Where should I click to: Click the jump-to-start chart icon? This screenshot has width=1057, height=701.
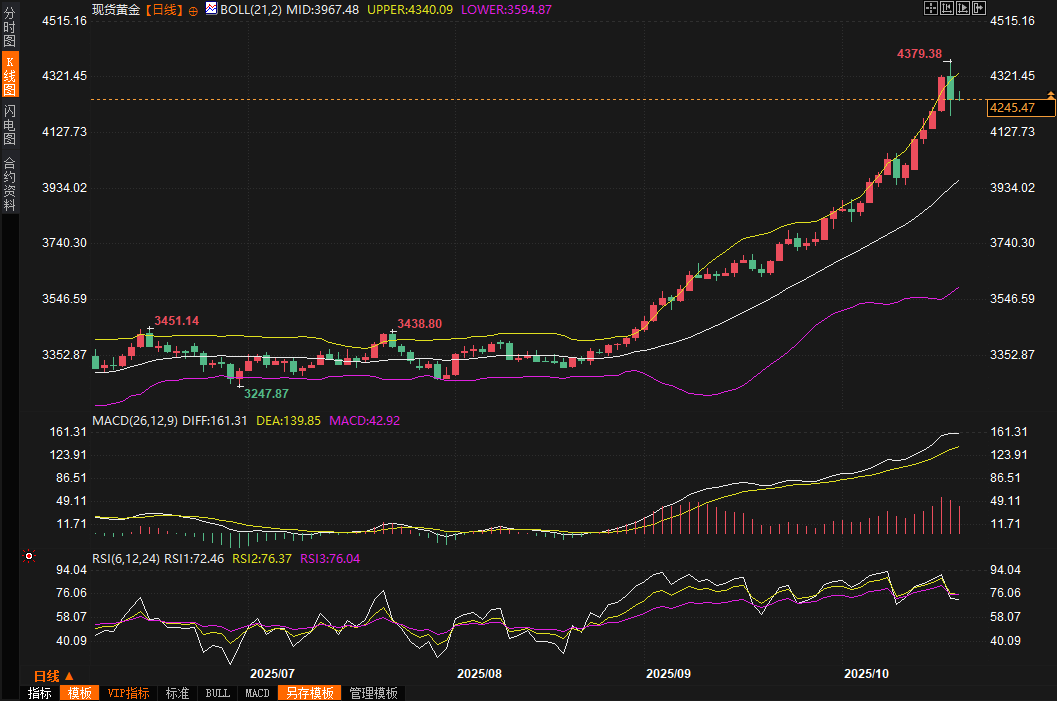tap(947, 9)
